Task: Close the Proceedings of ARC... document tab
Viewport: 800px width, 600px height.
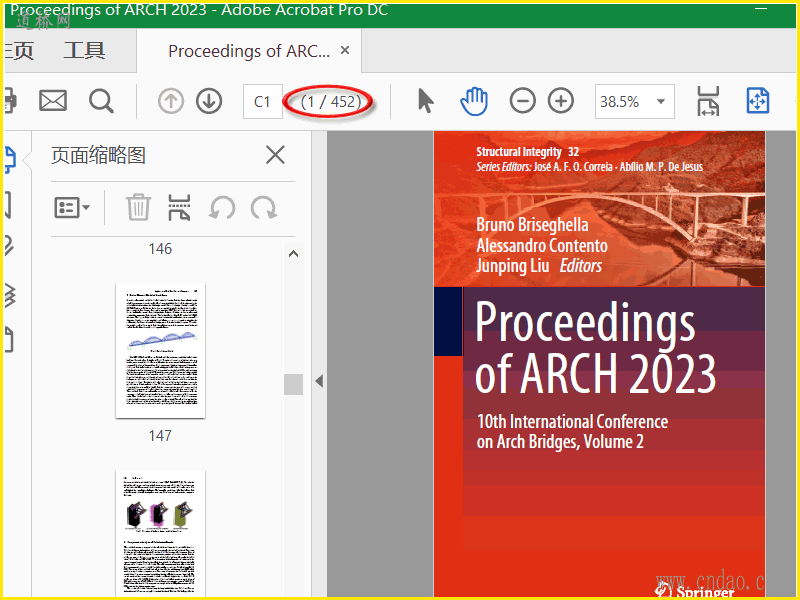Action: [x=345, y=50]
